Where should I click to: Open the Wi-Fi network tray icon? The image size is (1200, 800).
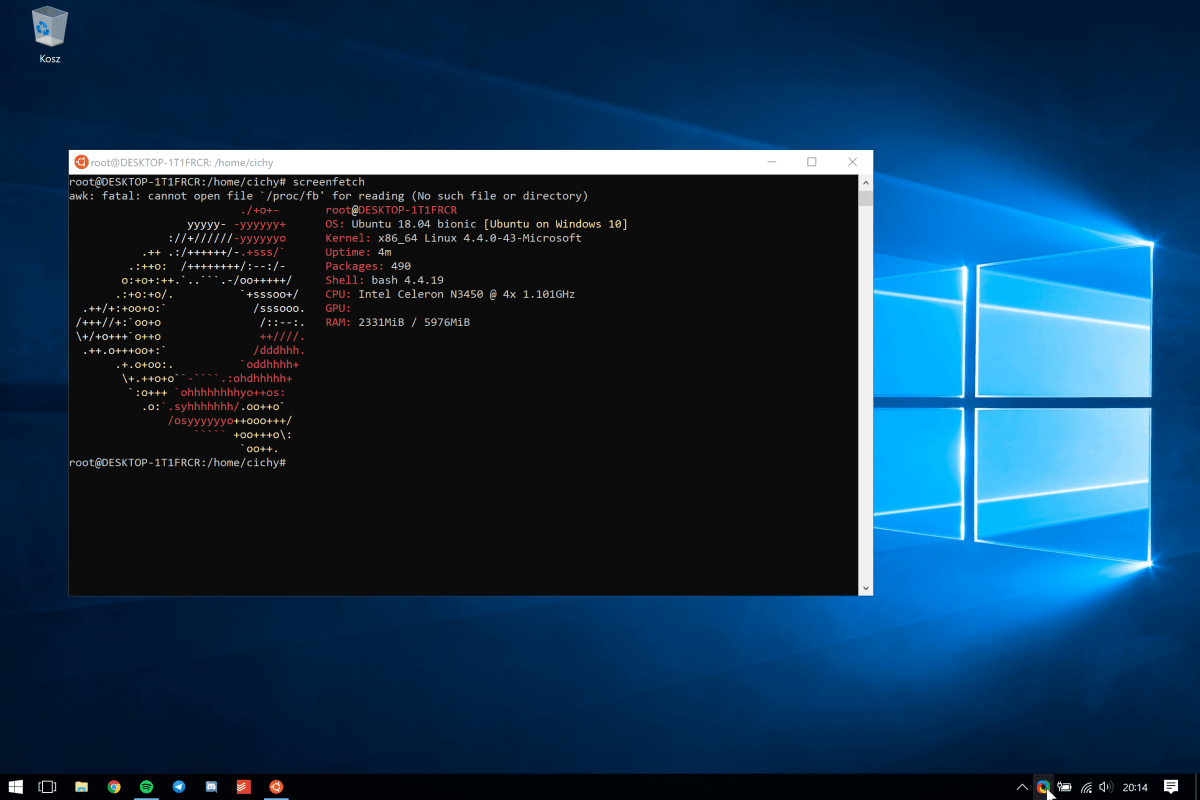point(1086,787)
